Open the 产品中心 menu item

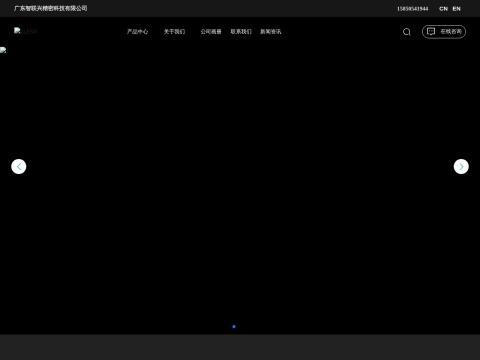pos(137,32)
